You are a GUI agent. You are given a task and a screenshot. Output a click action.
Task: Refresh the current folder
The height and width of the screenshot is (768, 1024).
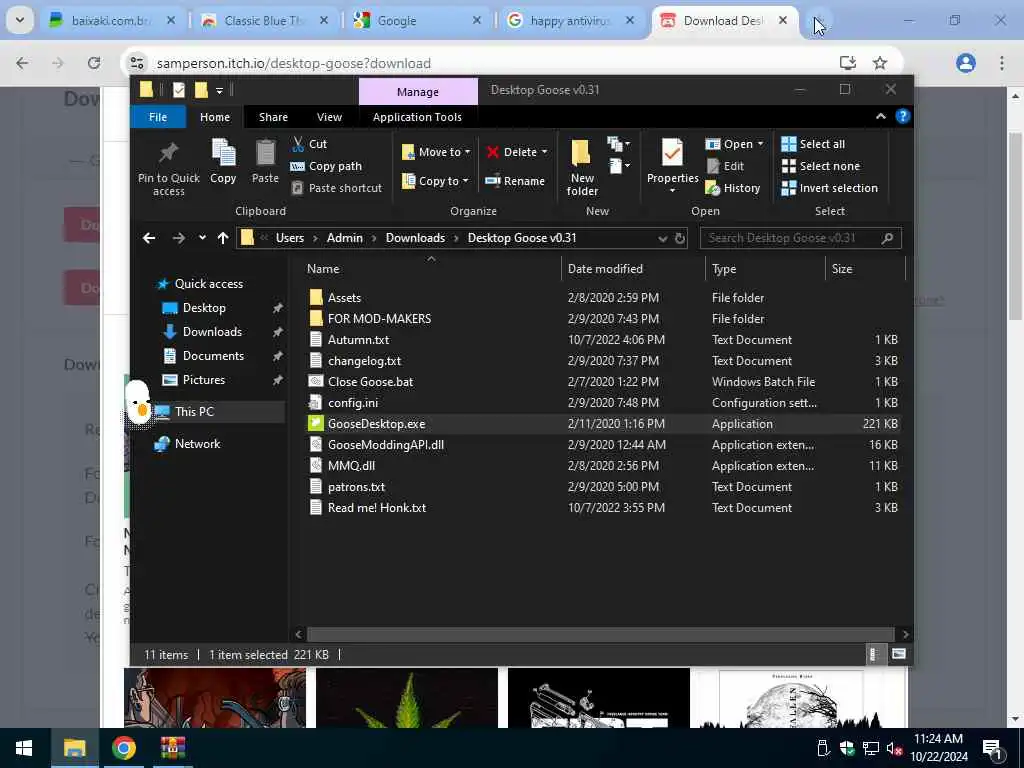(680, 238)
